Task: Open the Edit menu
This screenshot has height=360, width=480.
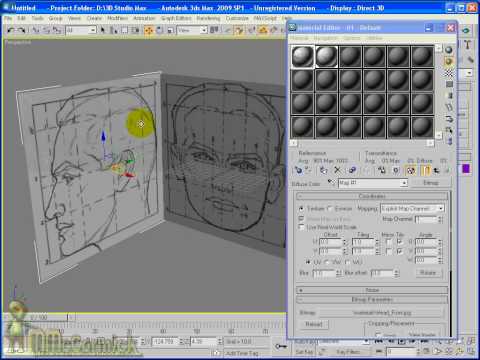Action: point(21,18)
